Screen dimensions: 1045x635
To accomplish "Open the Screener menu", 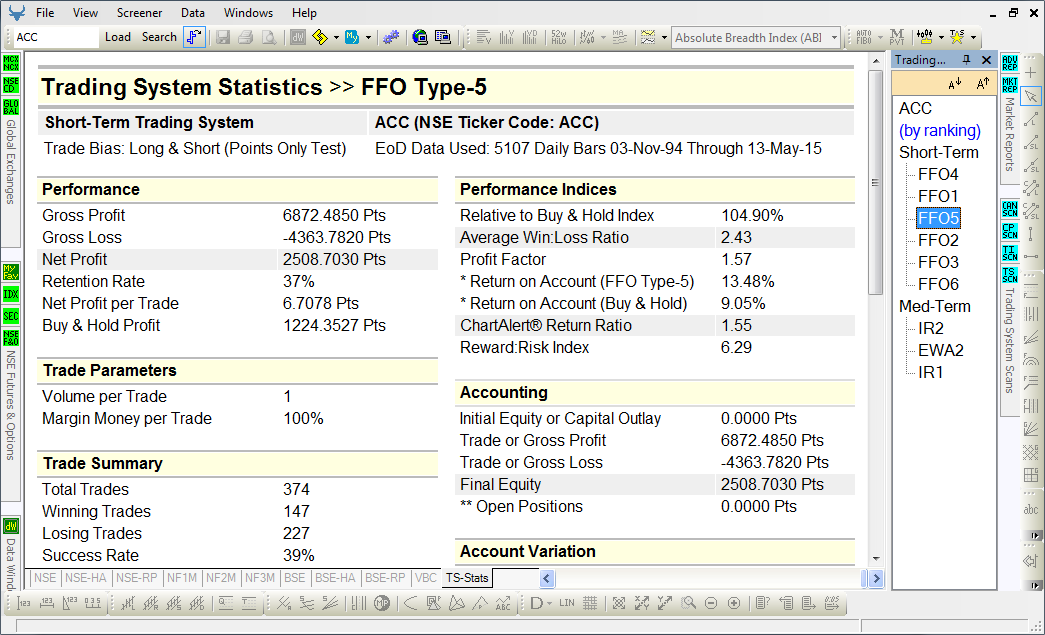I will click(x=139, y=13).
